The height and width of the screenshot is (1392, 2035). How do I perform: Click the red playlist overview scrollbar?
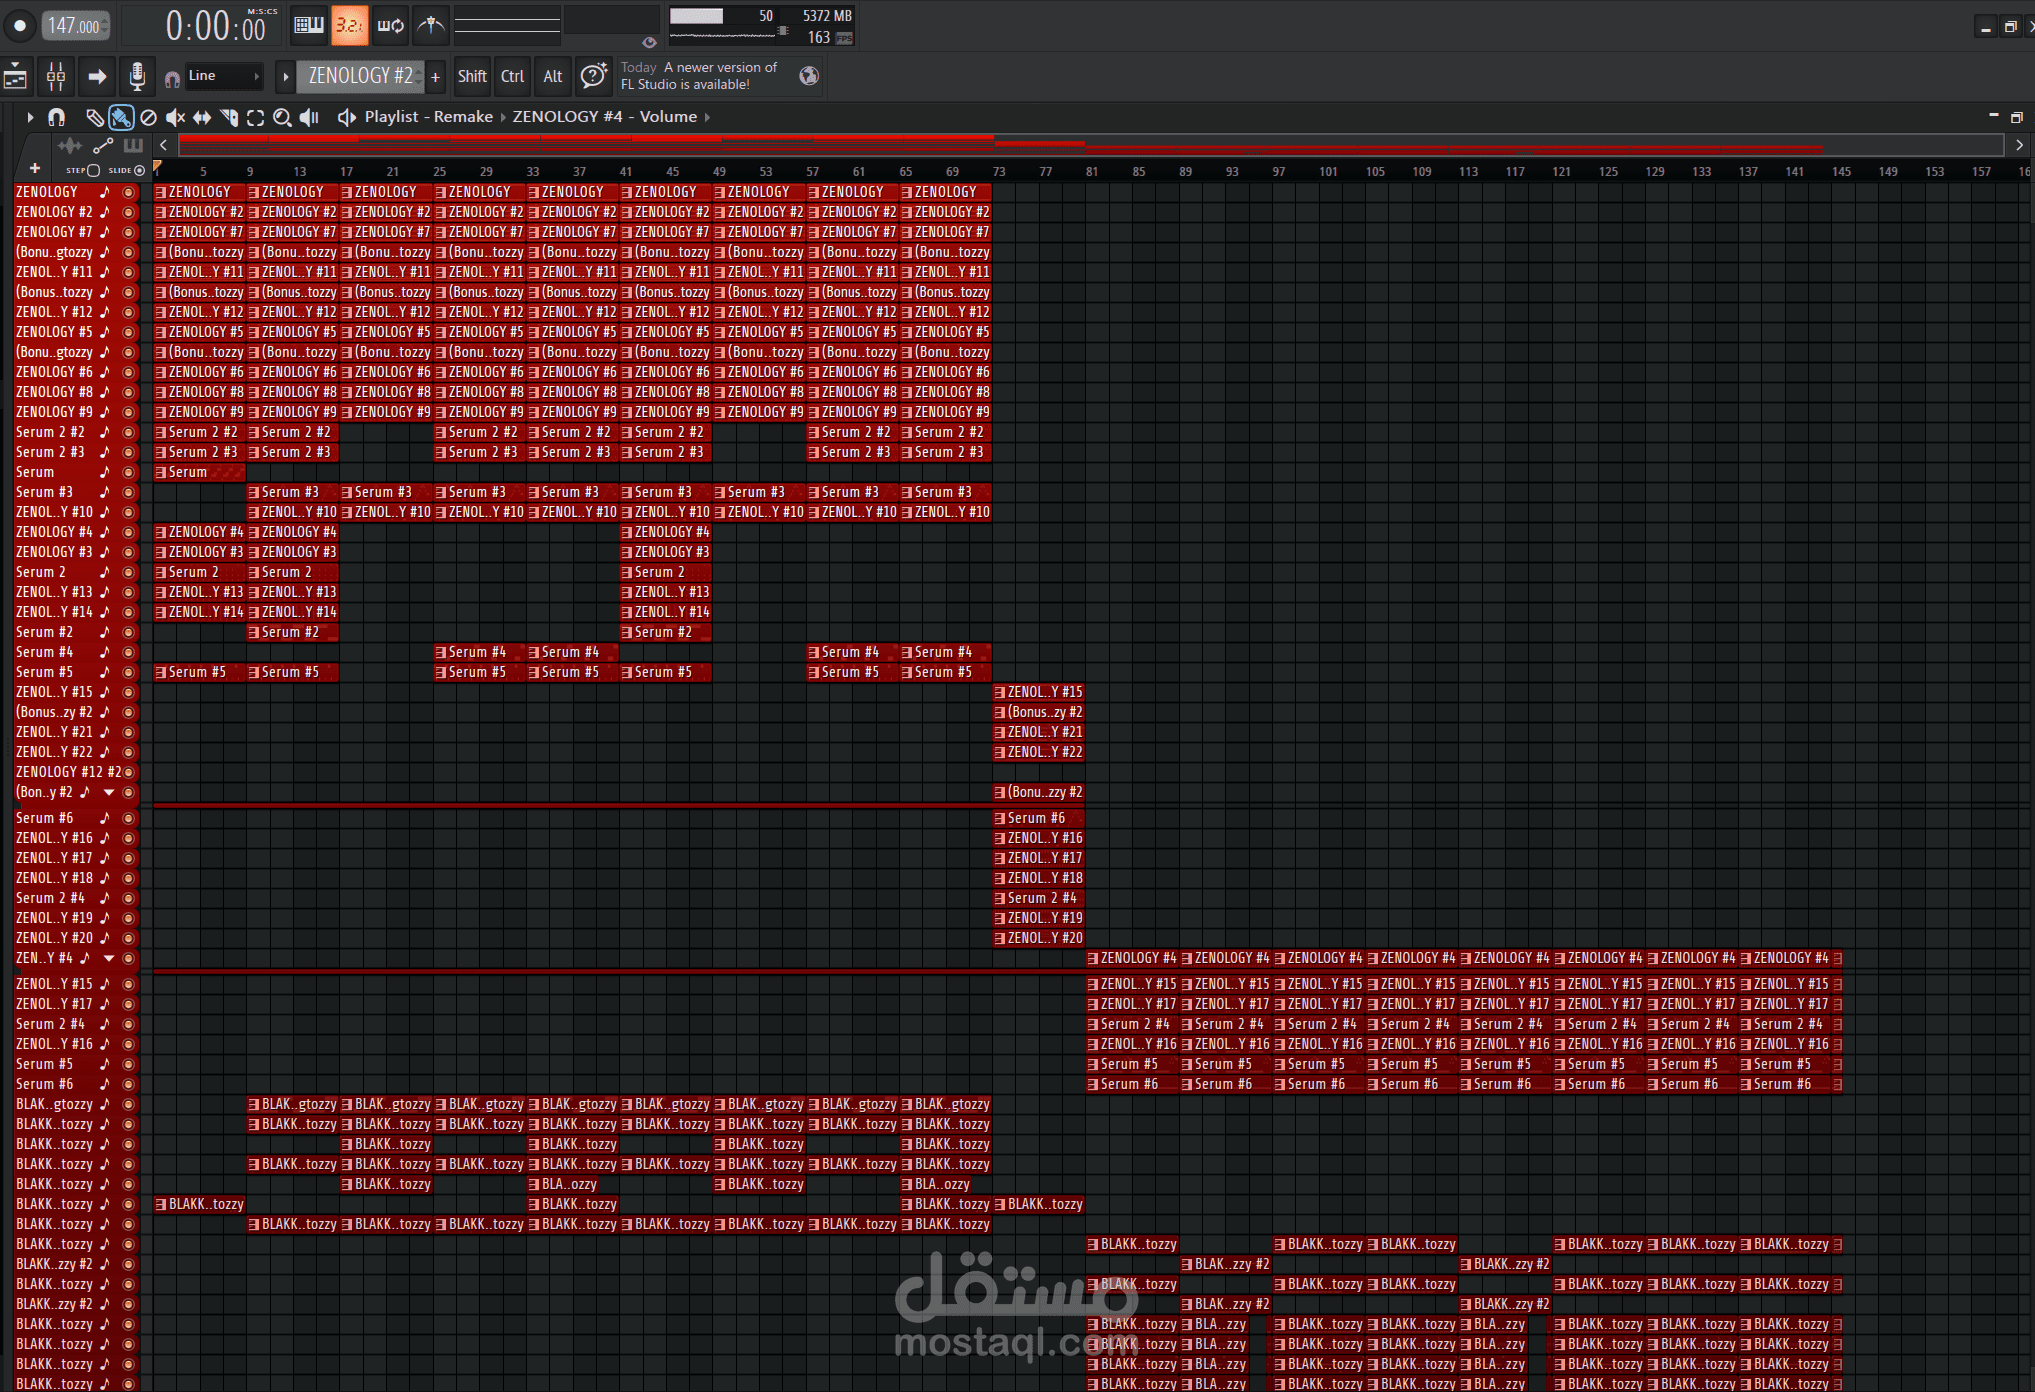1093,146
